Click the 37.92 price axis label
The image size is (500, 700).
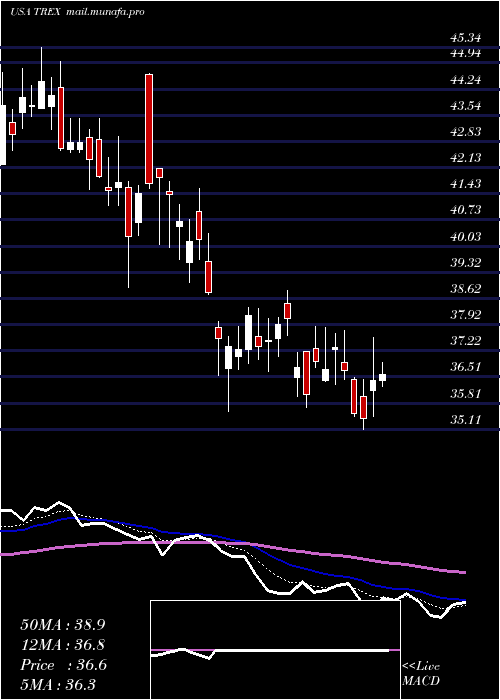(466, 315)
